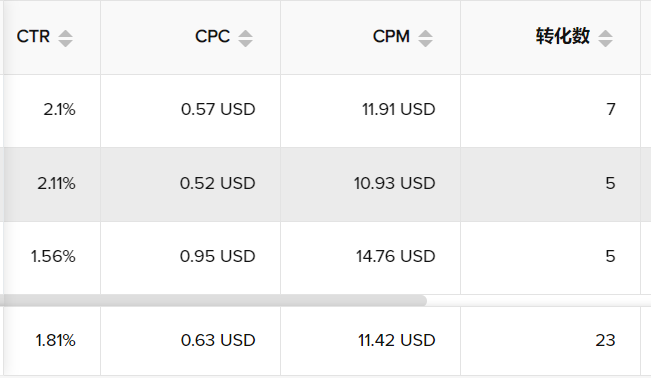Click the CPM column header label

point(391,37)
